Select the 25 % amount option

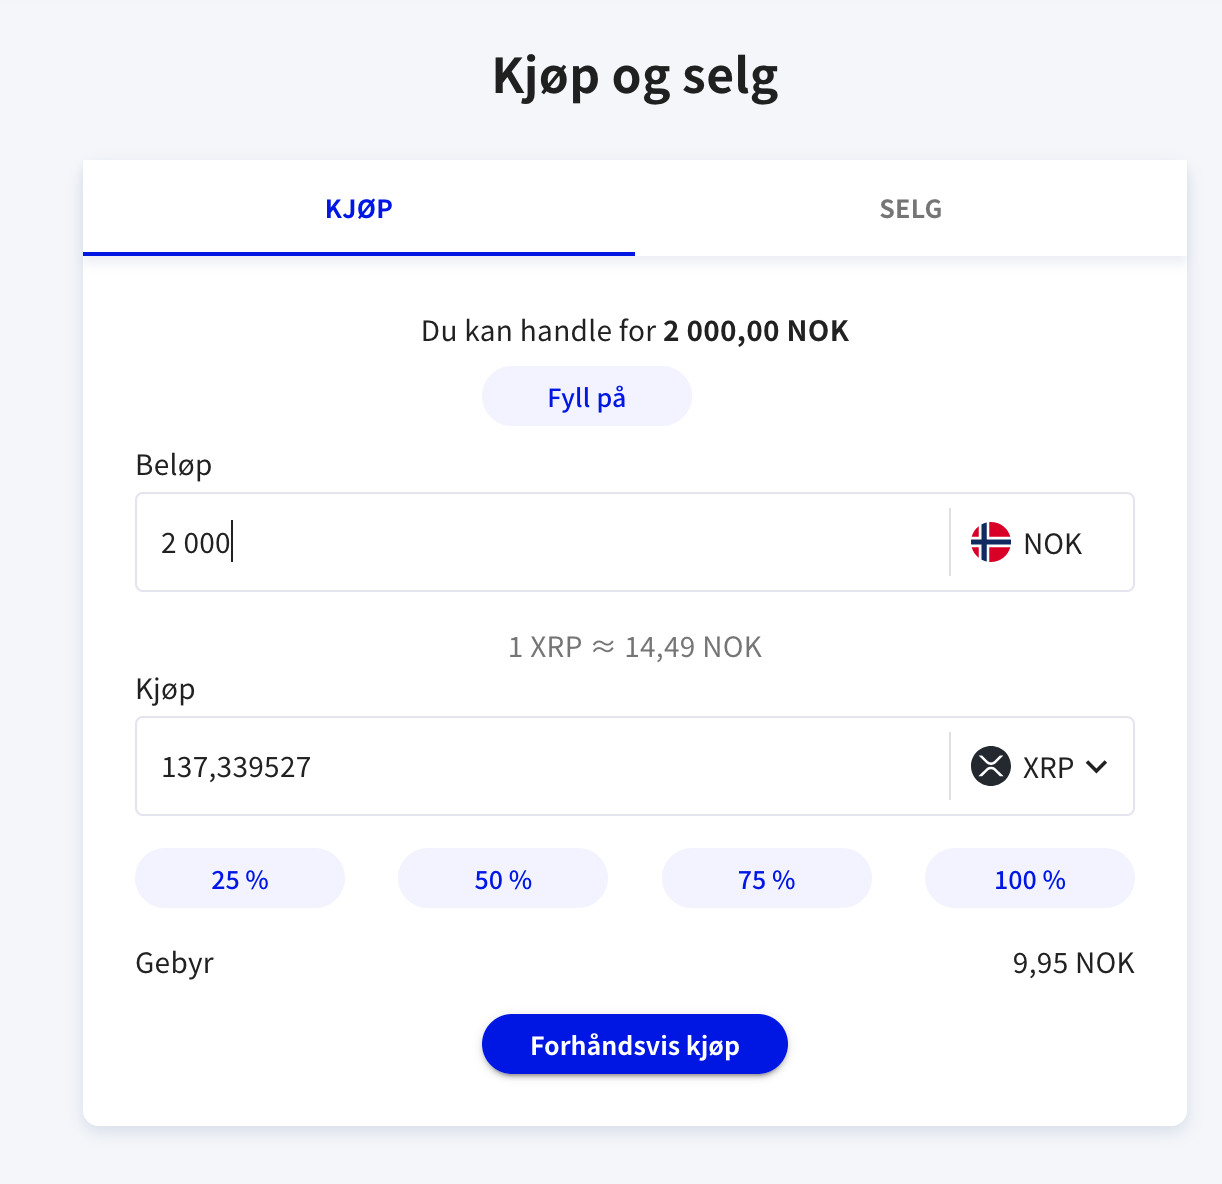click(x=239, y=879)
